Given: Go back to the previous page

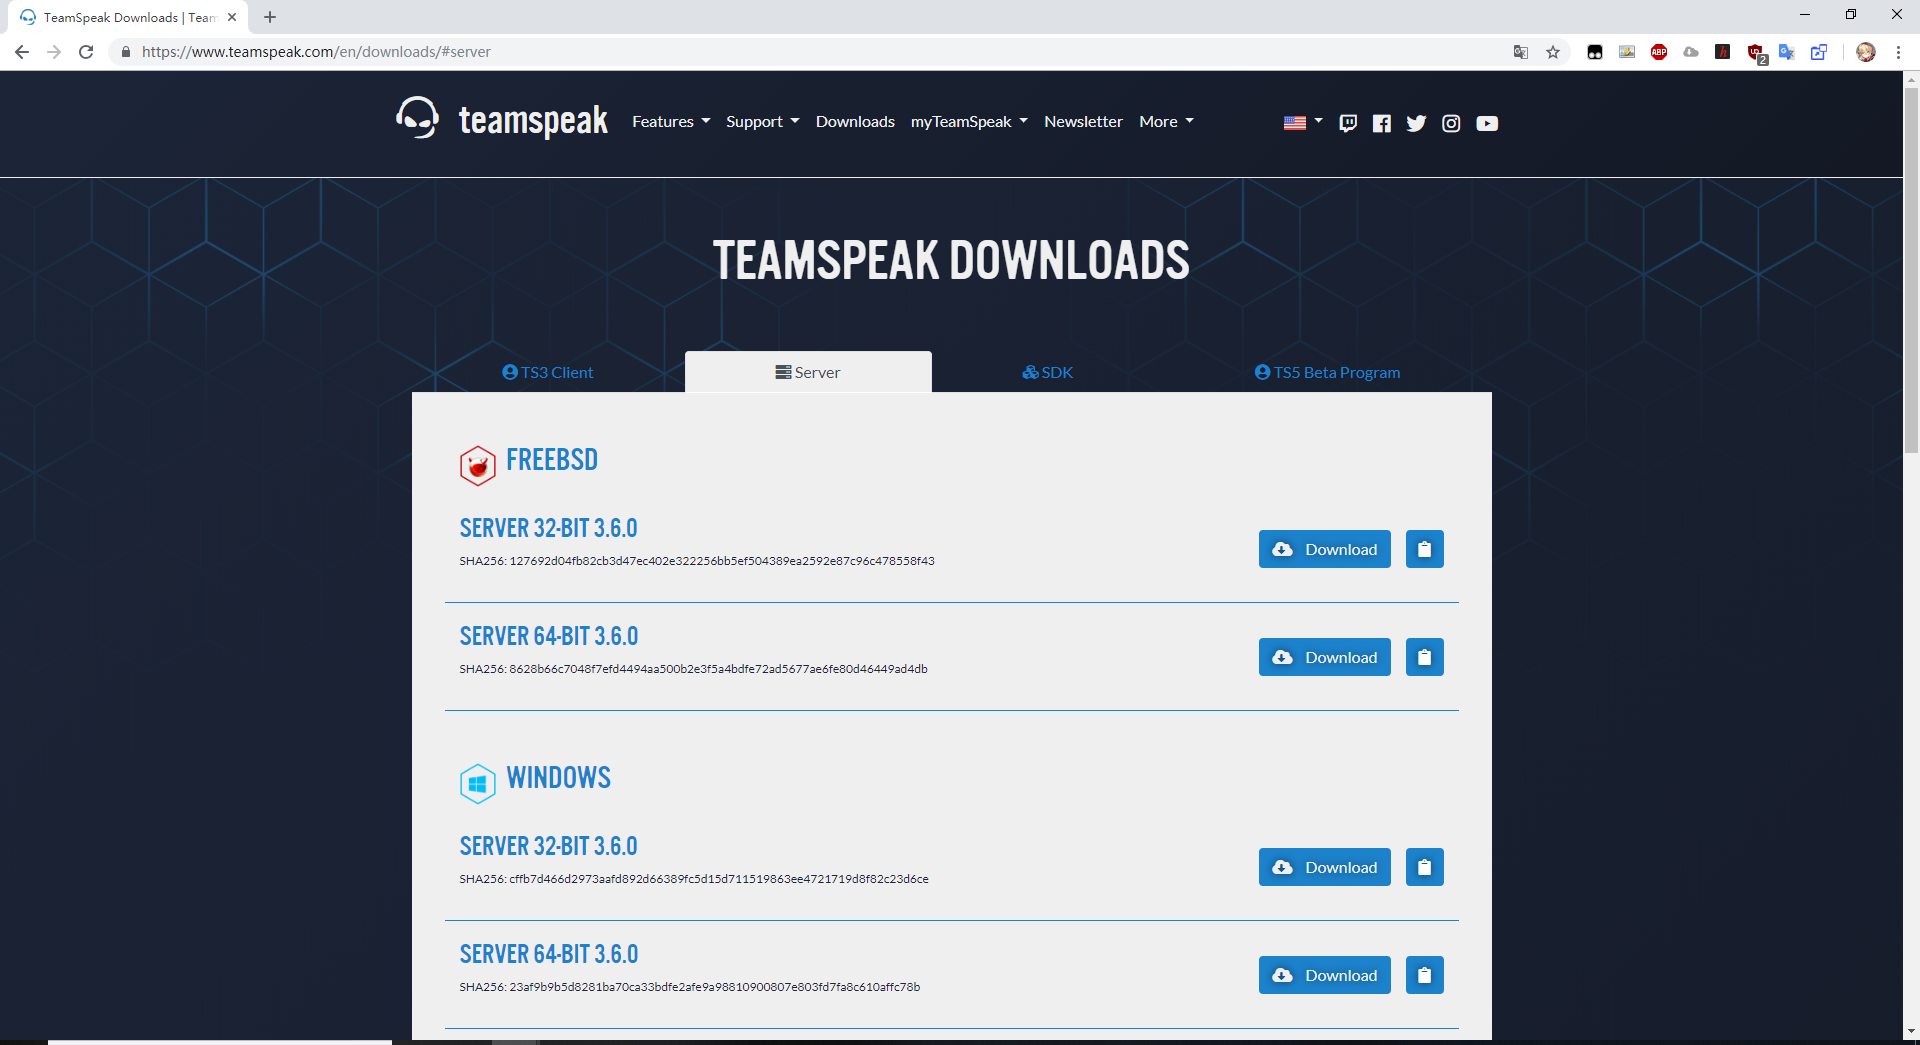Looking at the screenshot, I should coord(22,52).
